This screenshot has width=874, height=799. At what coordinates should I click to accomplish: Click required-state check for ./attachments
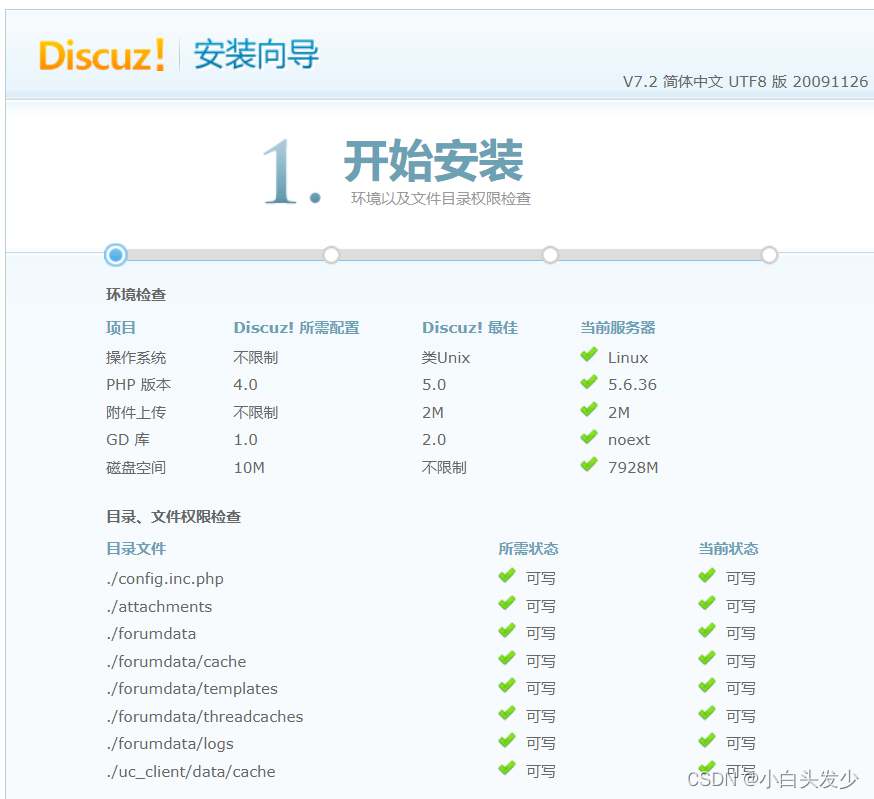click(x=507, y=603)
